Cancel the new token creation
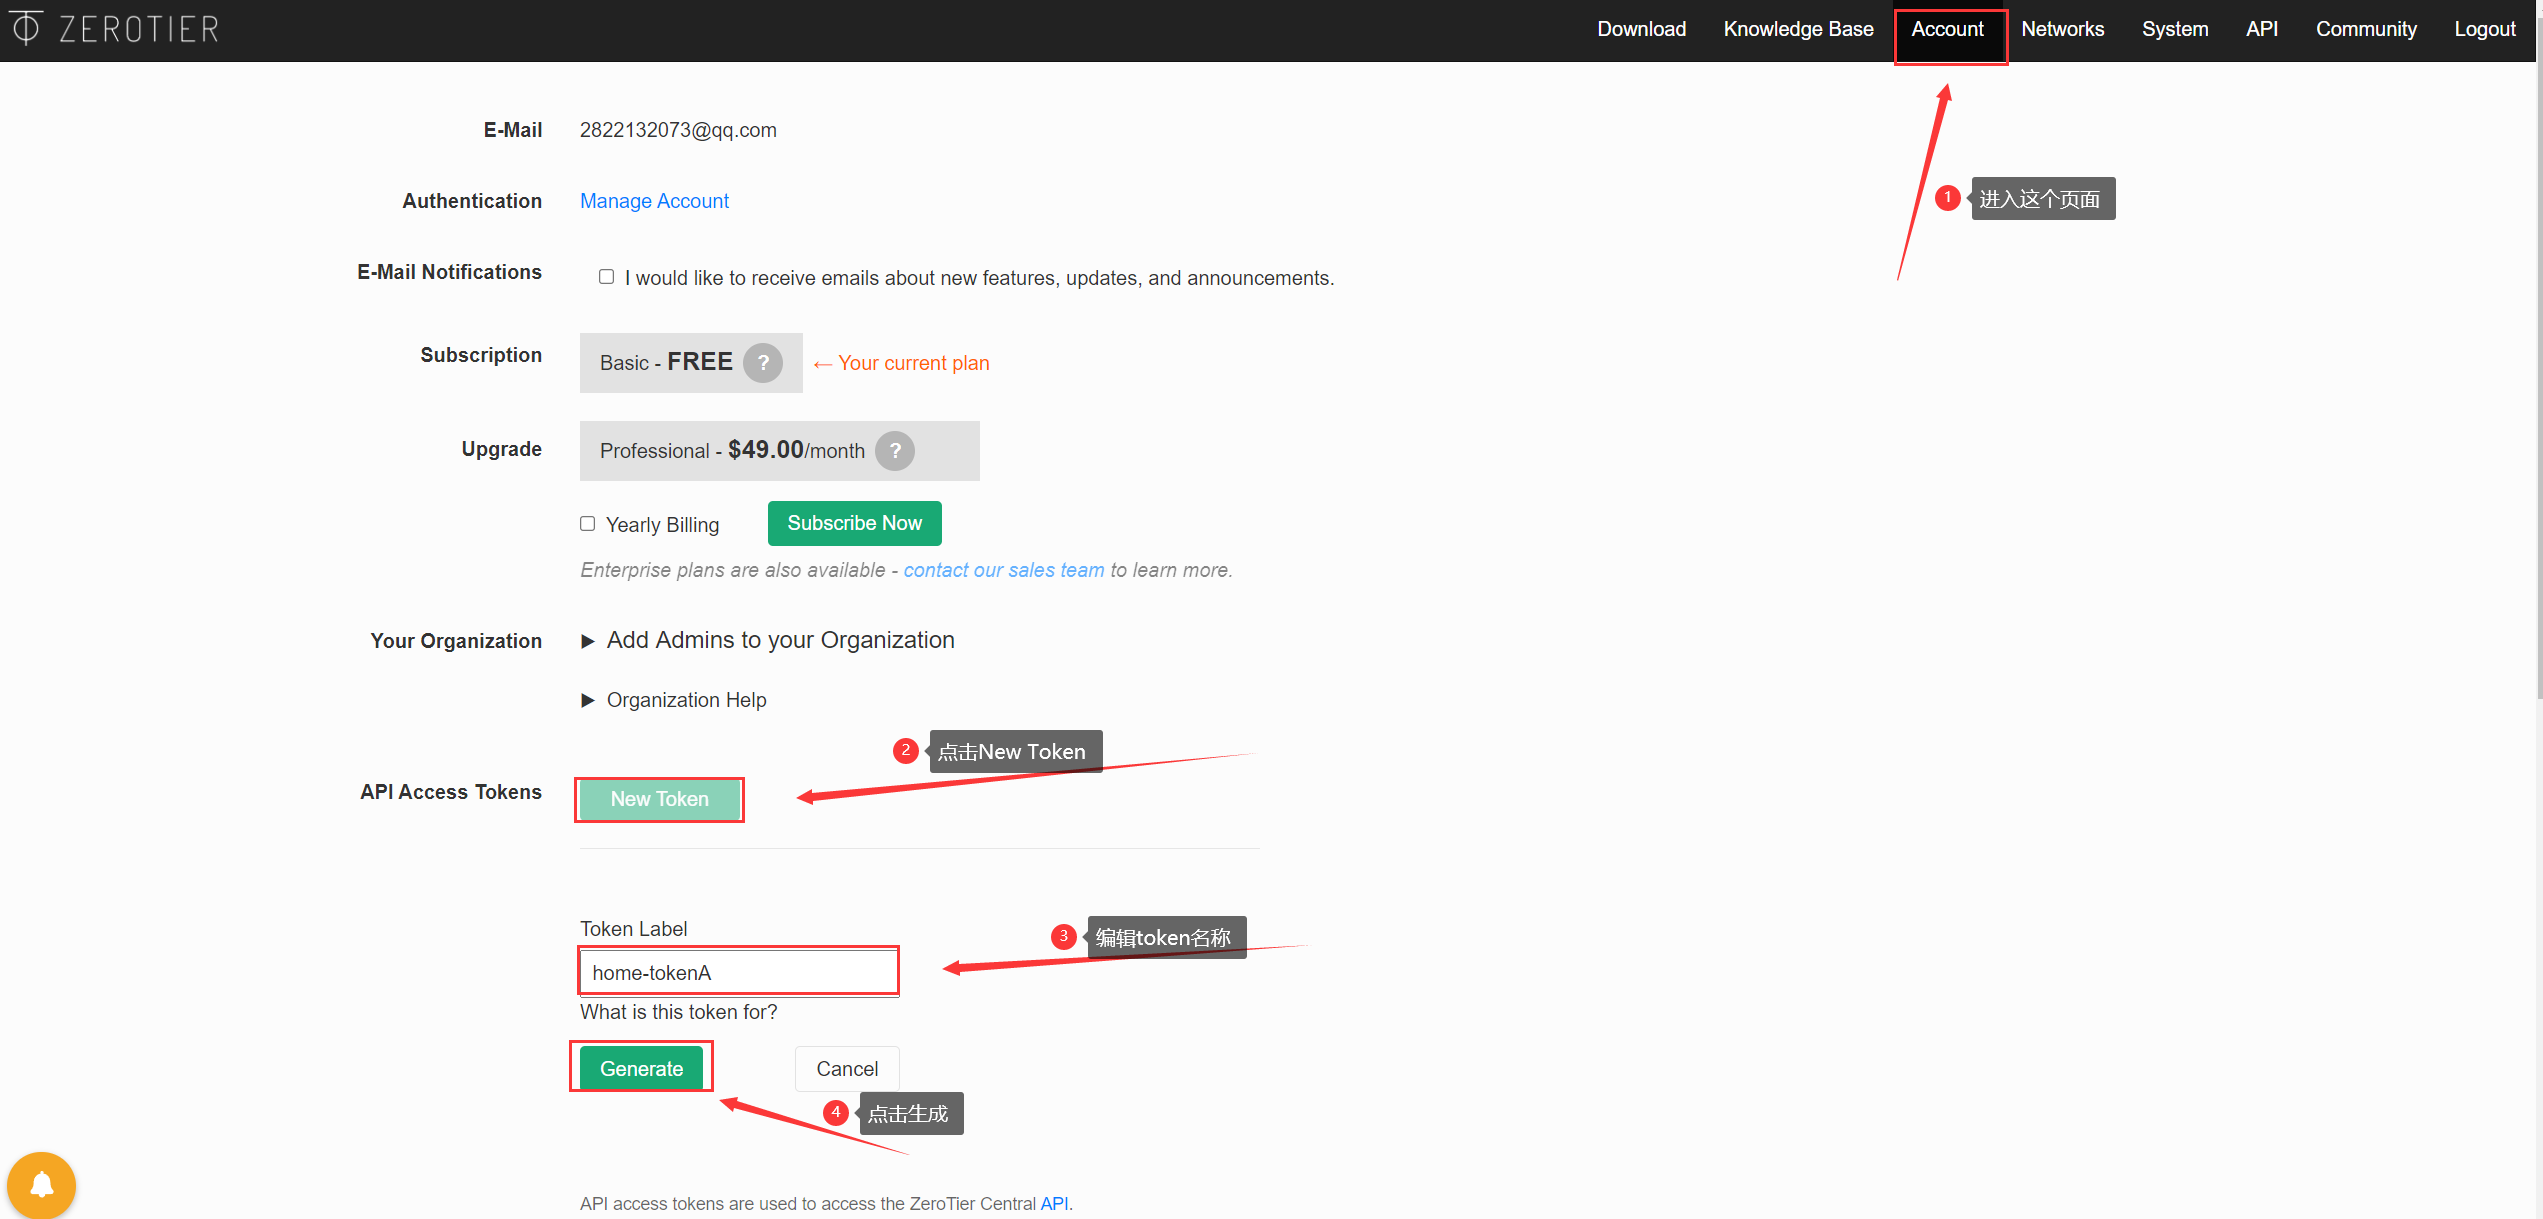The image size is (2543, 1219). click(x=847, y=1069)
